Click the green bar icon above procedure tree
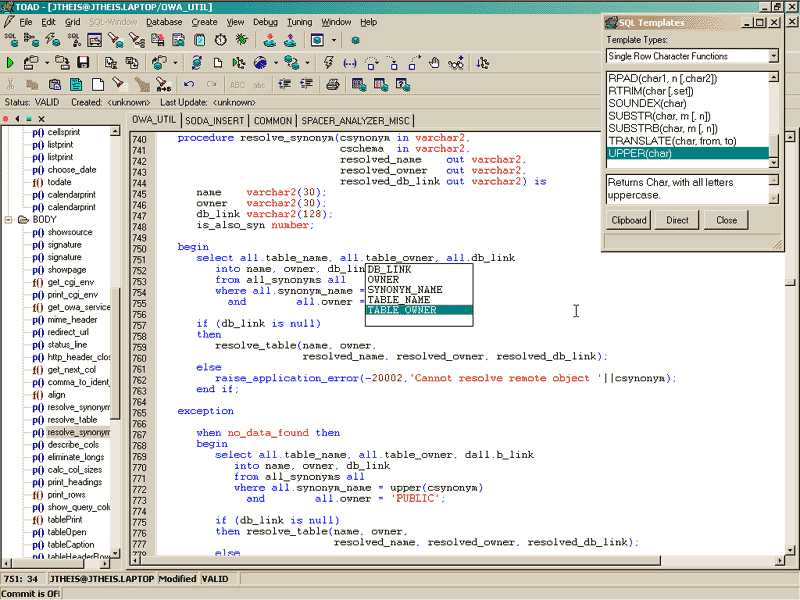Screen dimensions: 800x600 click(29, 118)
